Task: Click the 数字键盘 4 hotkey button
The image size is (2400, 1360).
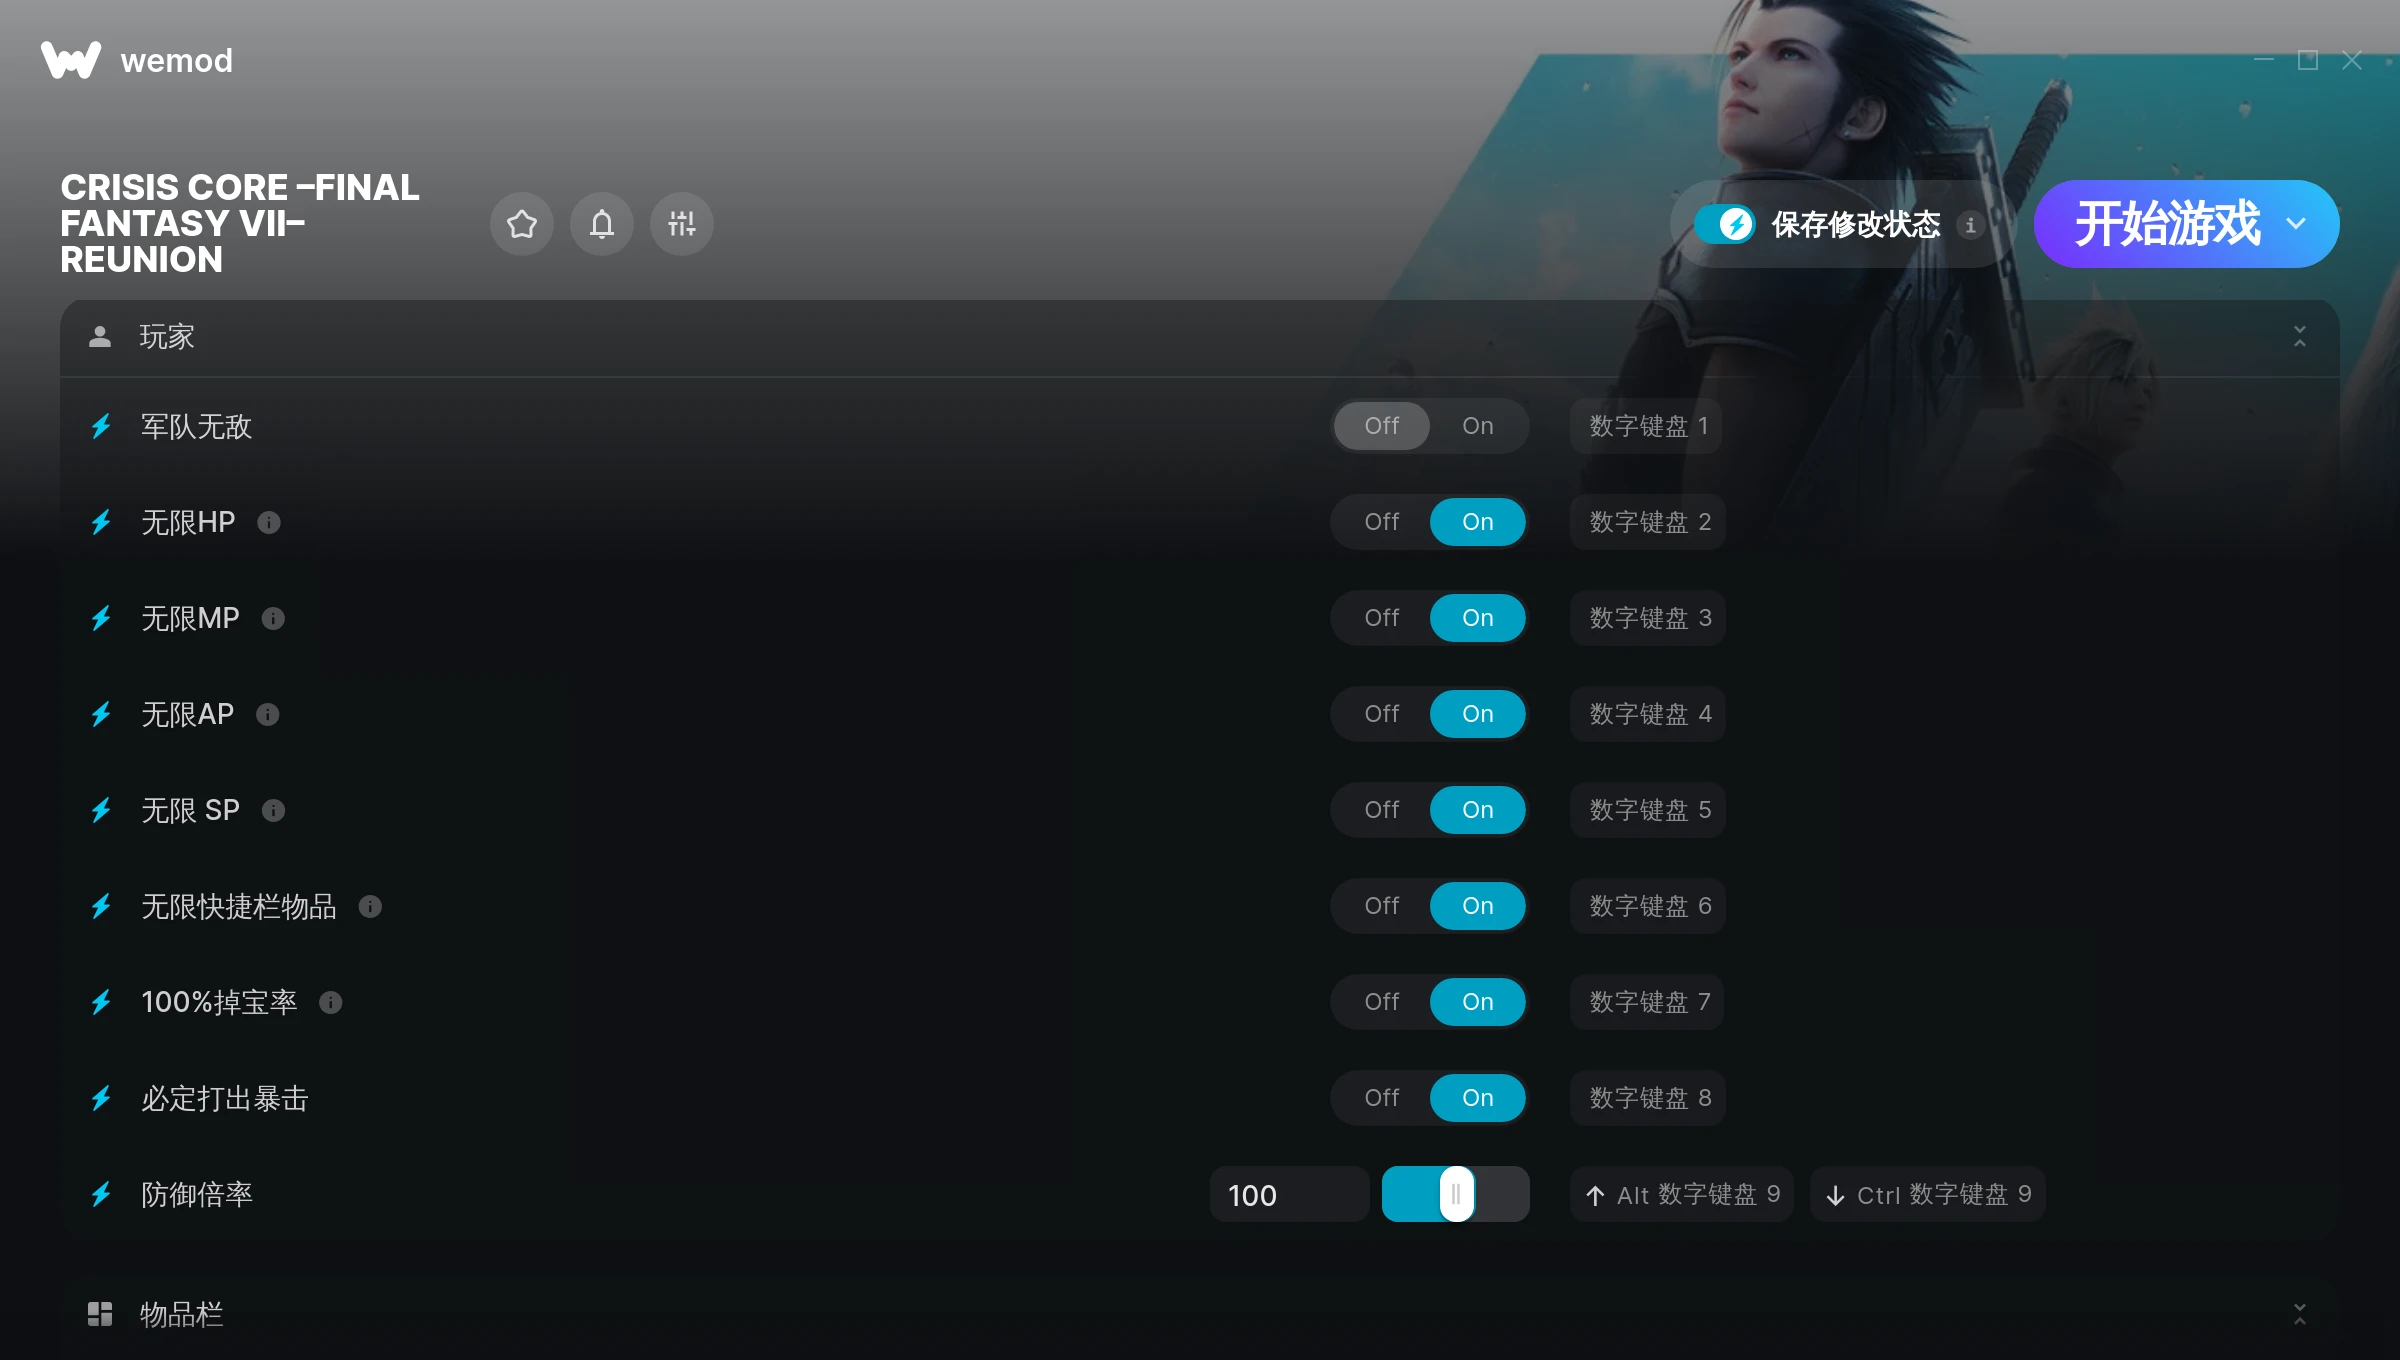Action: pos(1648,714)
